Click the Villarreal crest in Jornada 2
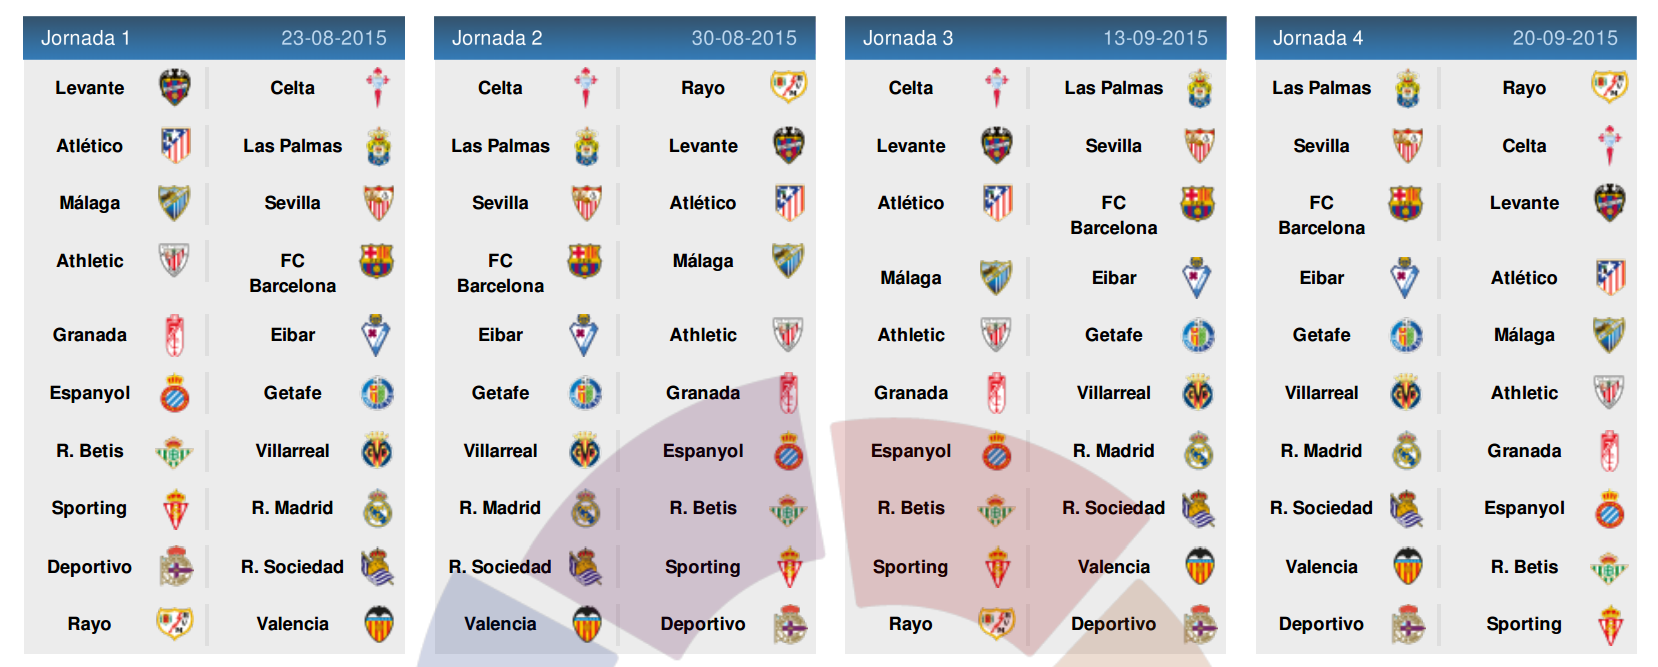This screenshot has height=667, width=1658. click(585, 452)
